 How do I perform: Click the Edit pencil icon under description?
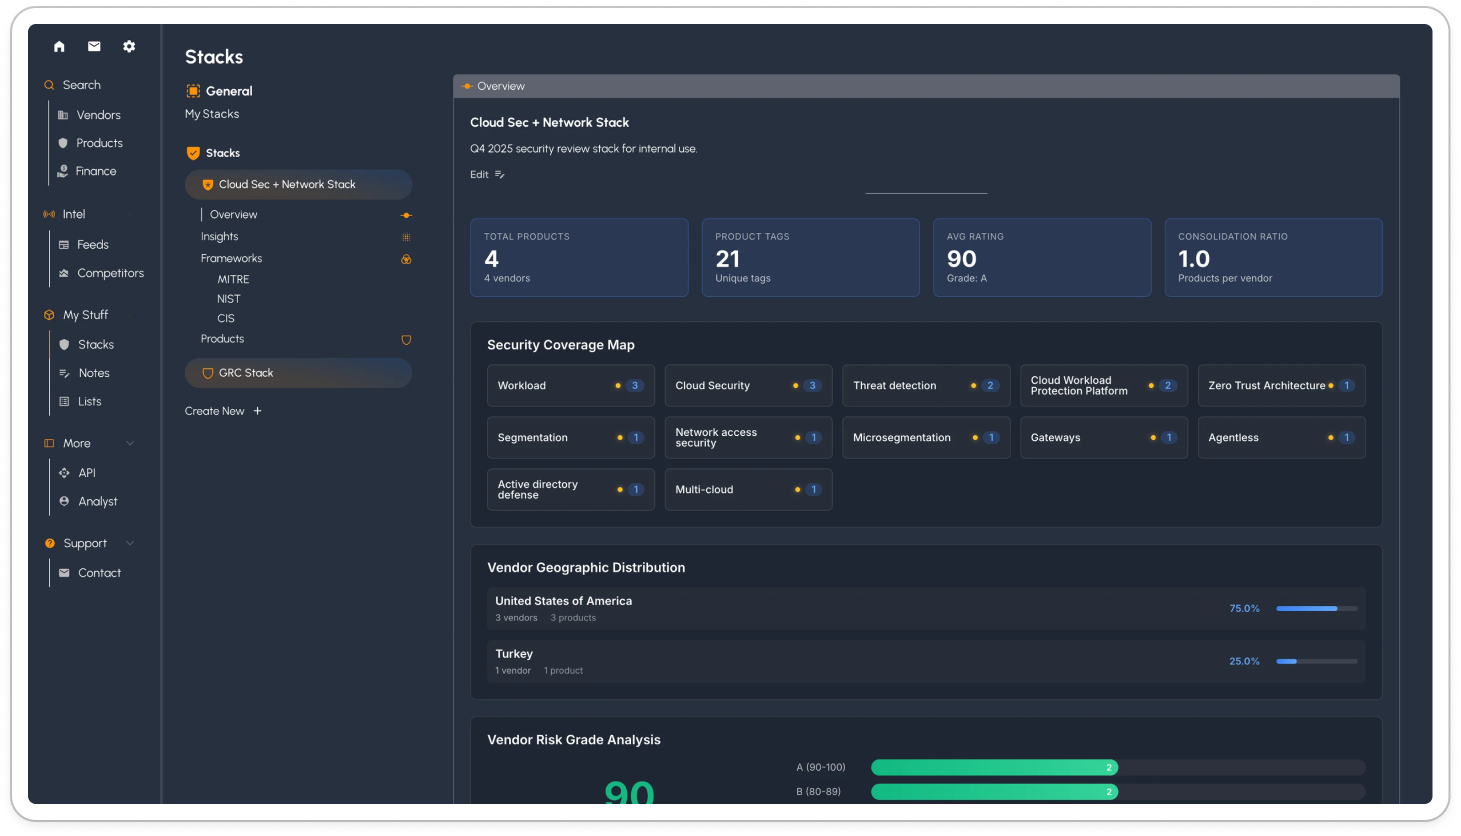coord(499,175)
